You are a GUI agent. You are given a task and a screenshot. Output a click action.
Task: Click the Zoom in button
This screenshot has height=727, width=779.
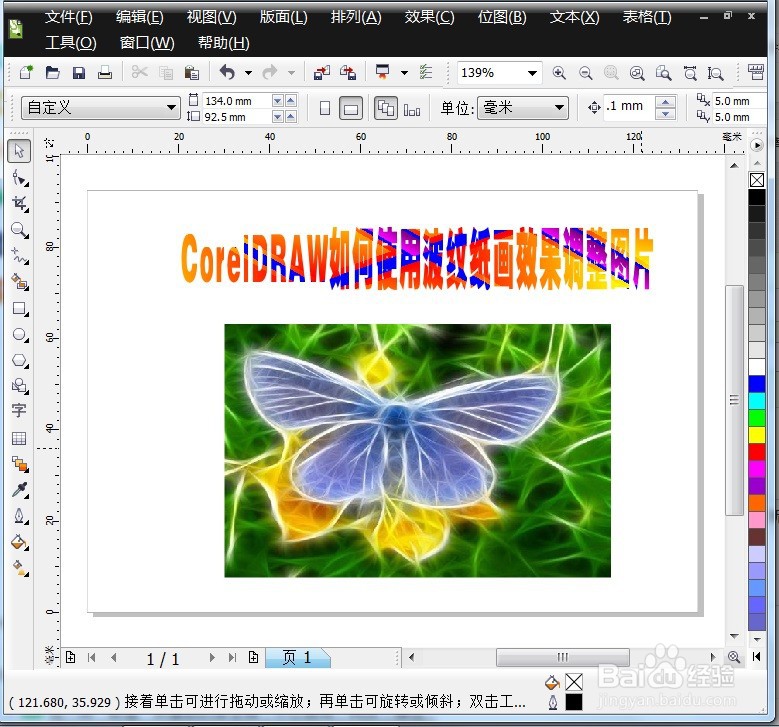point(559,73)
